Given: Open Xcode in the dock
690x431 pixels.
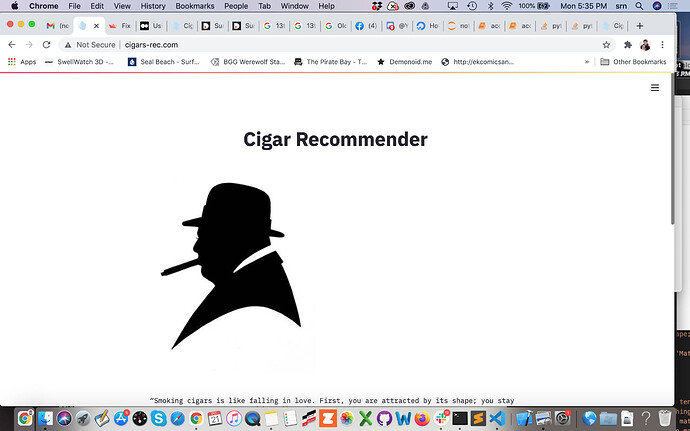Looking at the screenshot, I should [x=524, y=418].
